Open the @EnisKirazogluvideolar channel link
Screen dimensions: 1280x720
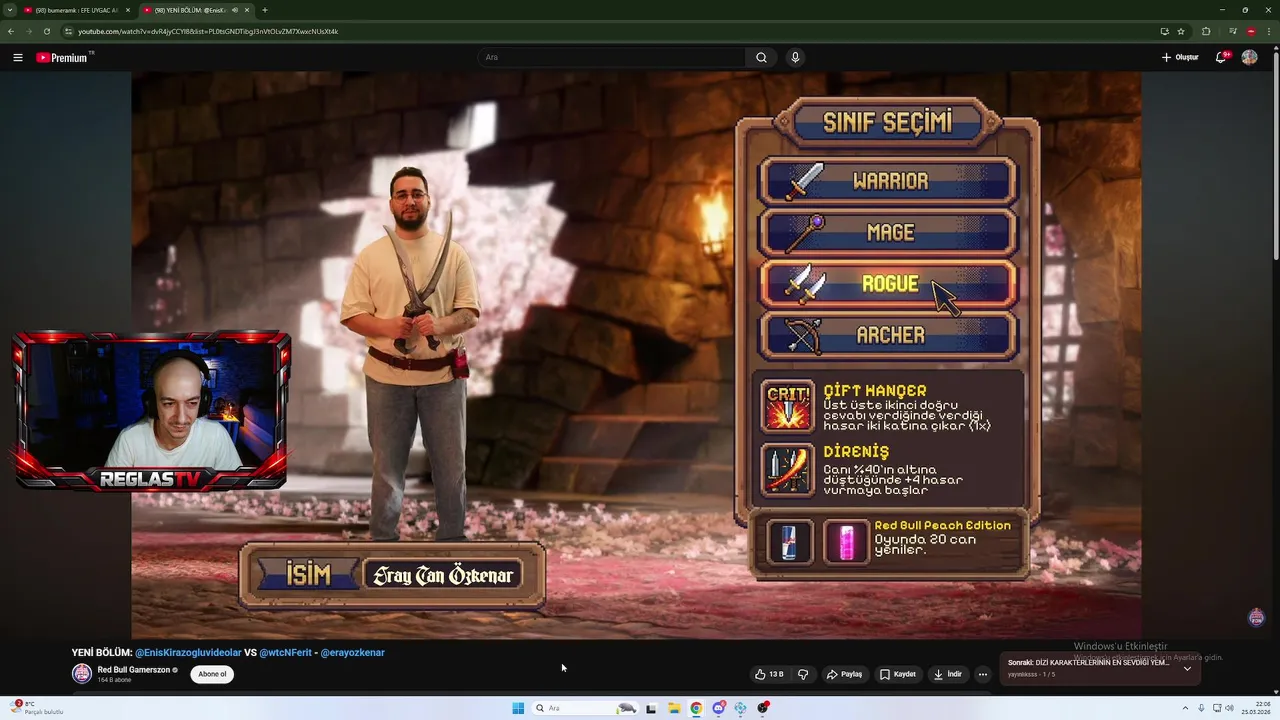[x=188, y=652]
